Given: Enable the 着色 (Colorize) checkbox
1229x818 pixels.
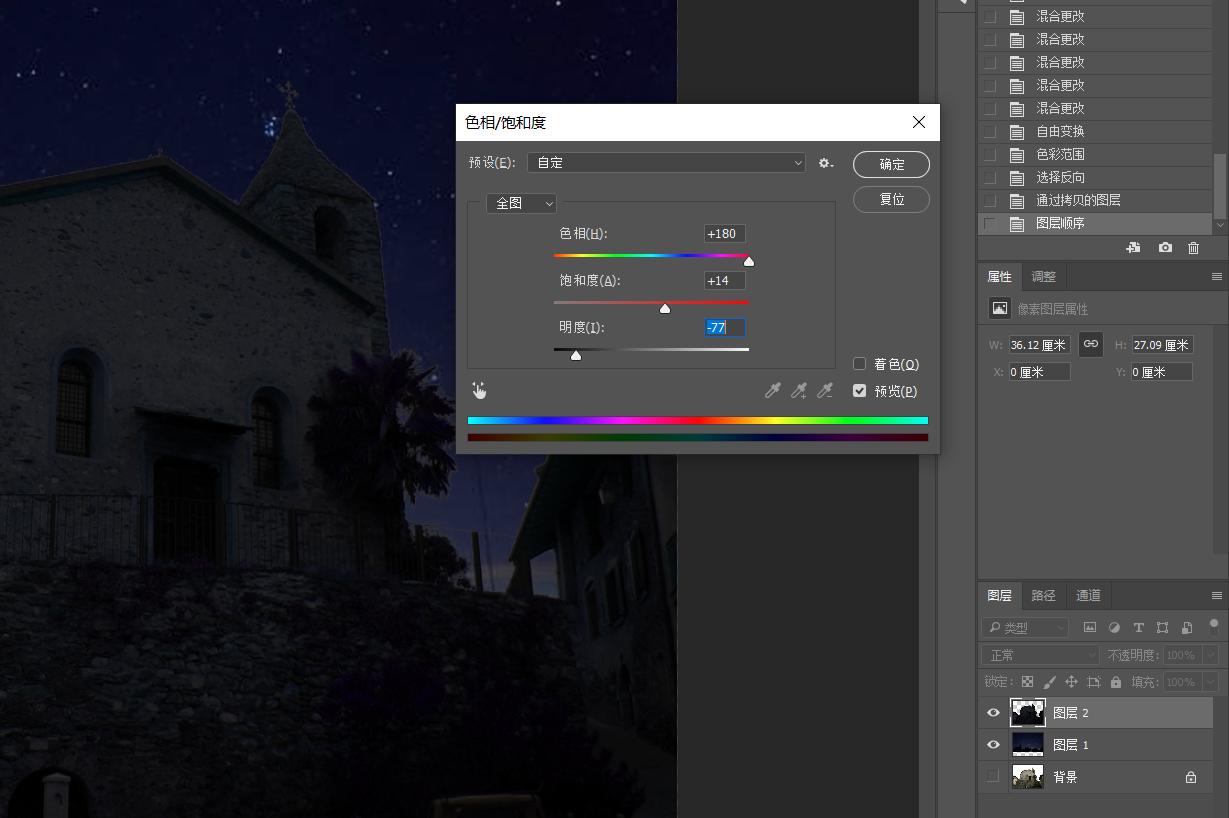Looking at the screenshot, I should (x=859, y=364).
